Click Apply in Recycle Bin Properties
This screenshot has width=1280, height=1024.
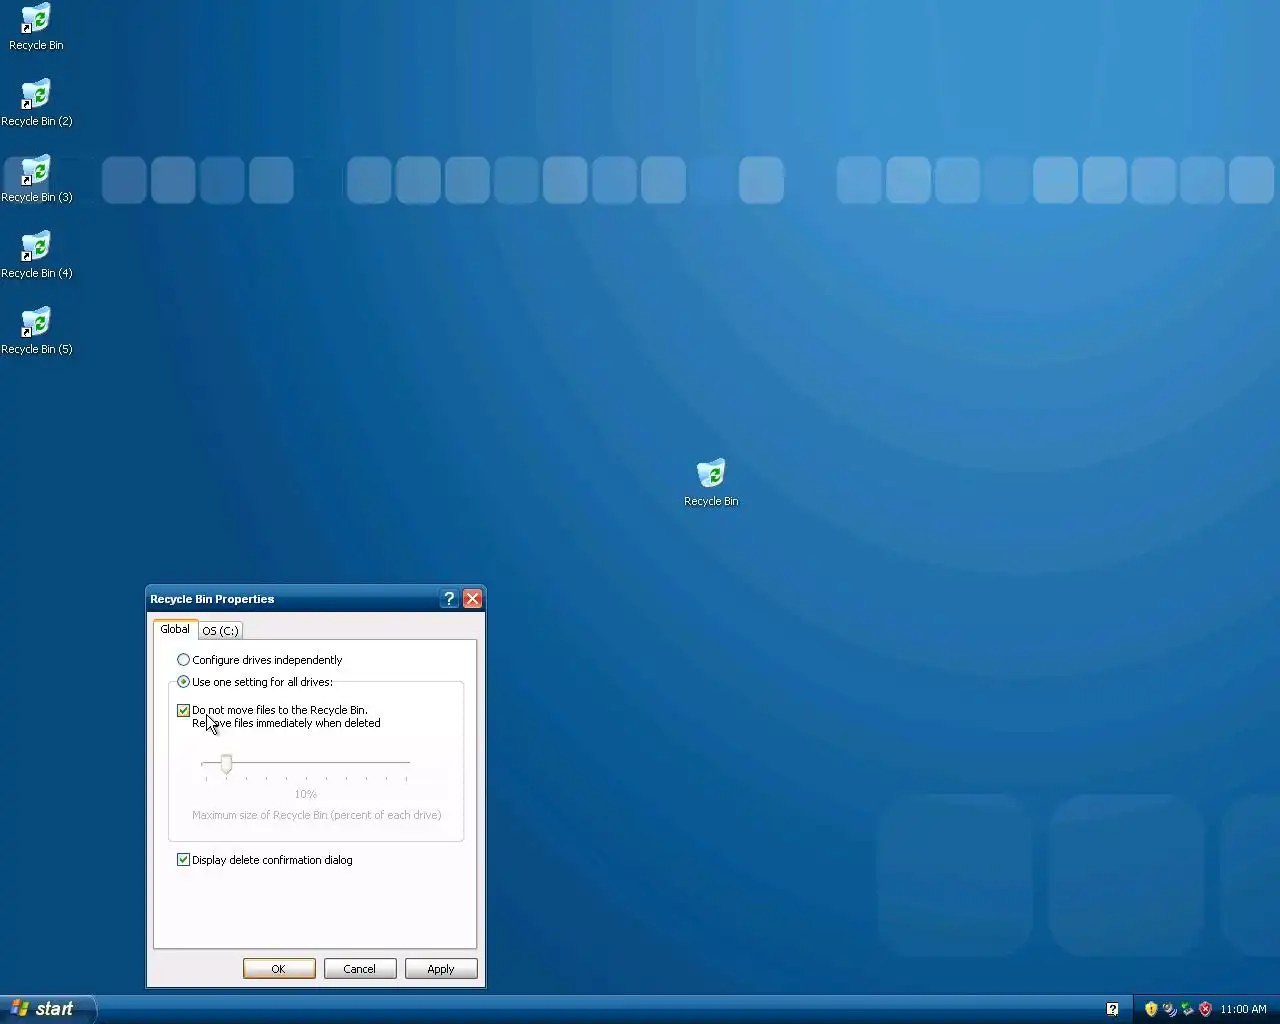tap(441, 969)
